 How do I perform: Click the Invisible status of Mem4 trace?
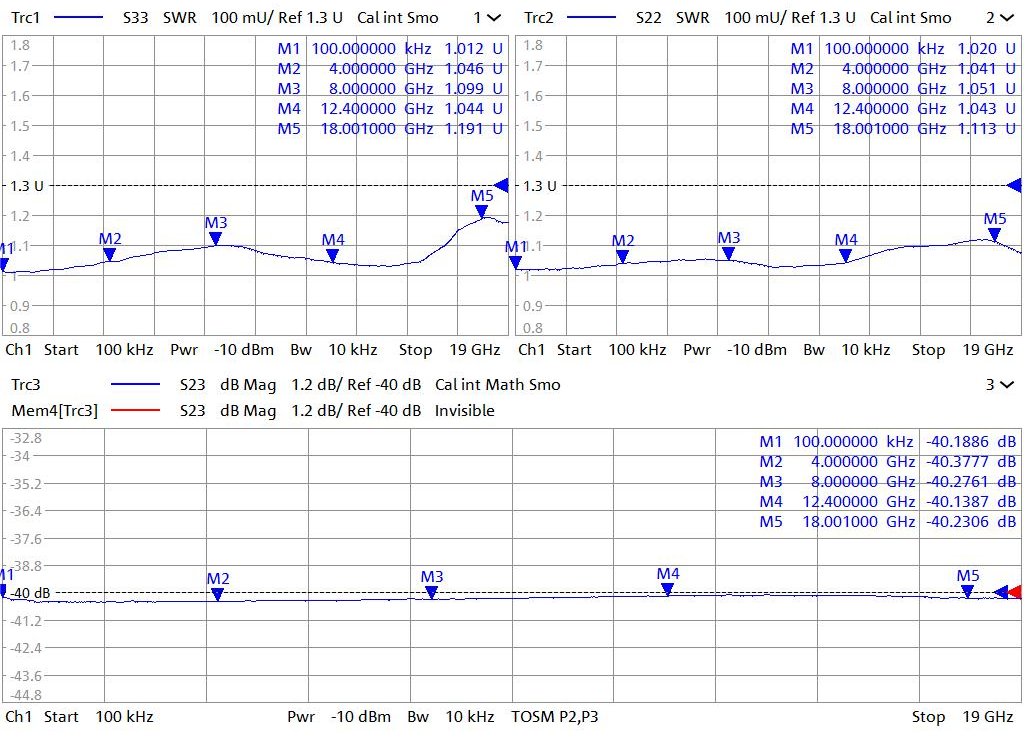coord(464,411)
